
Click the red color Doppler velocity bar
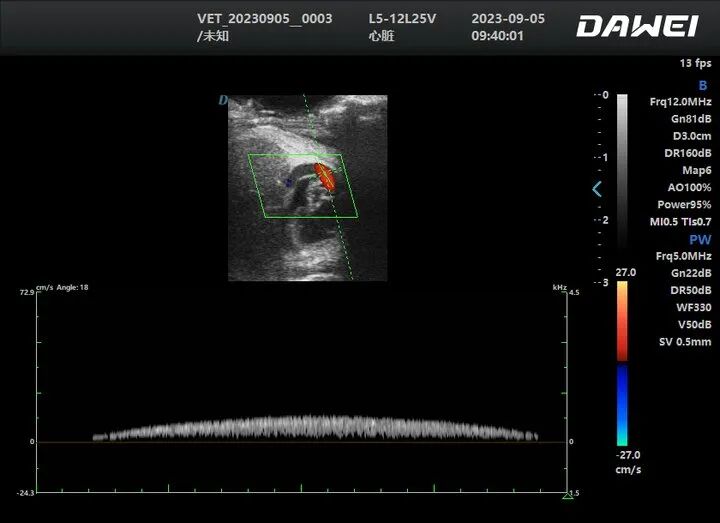coord(622,321)
